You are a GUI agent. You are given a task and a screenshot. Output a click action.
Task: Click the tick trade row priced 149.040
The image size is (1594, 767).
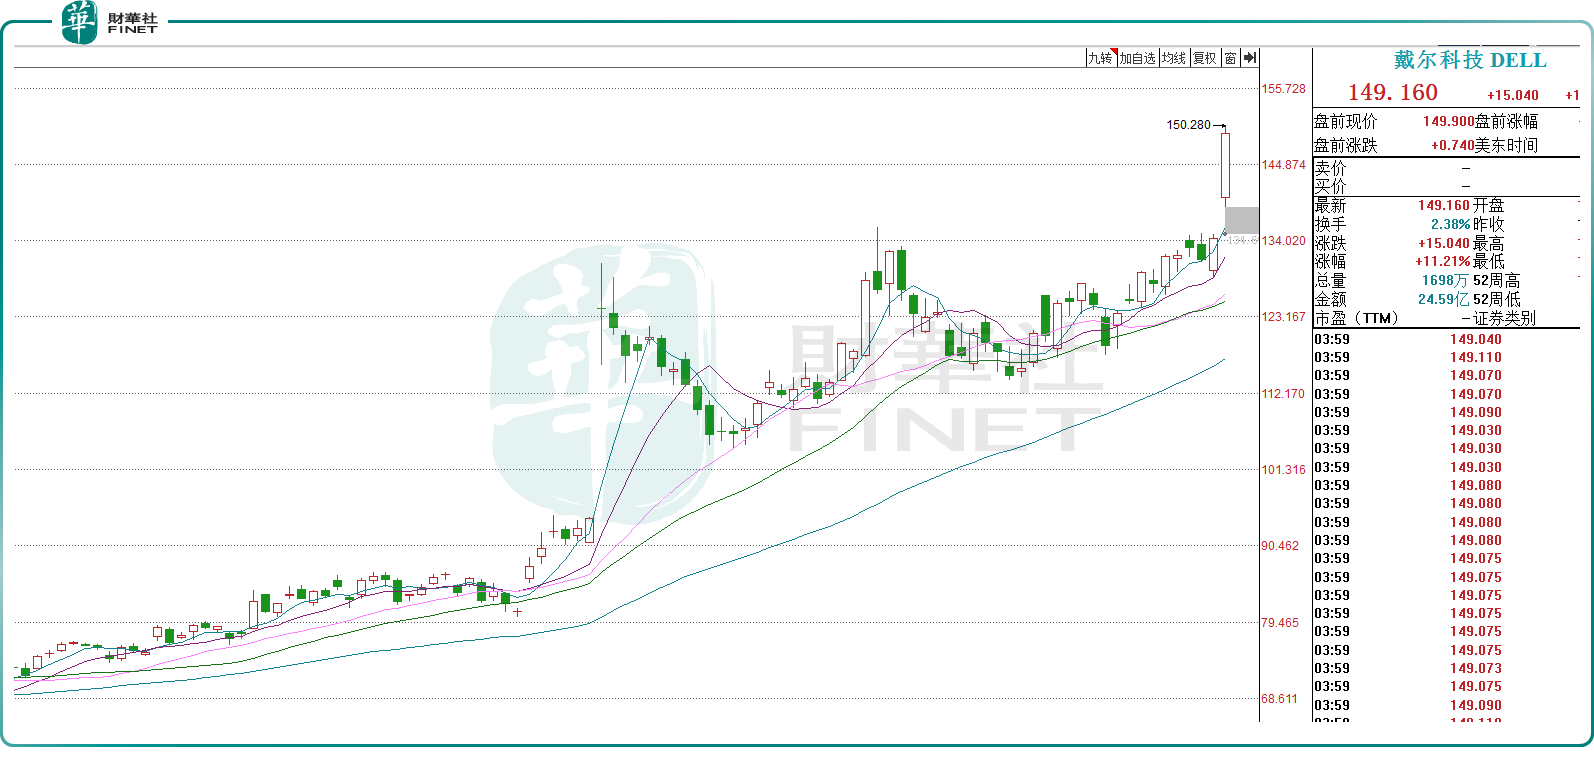[1446, 339]
